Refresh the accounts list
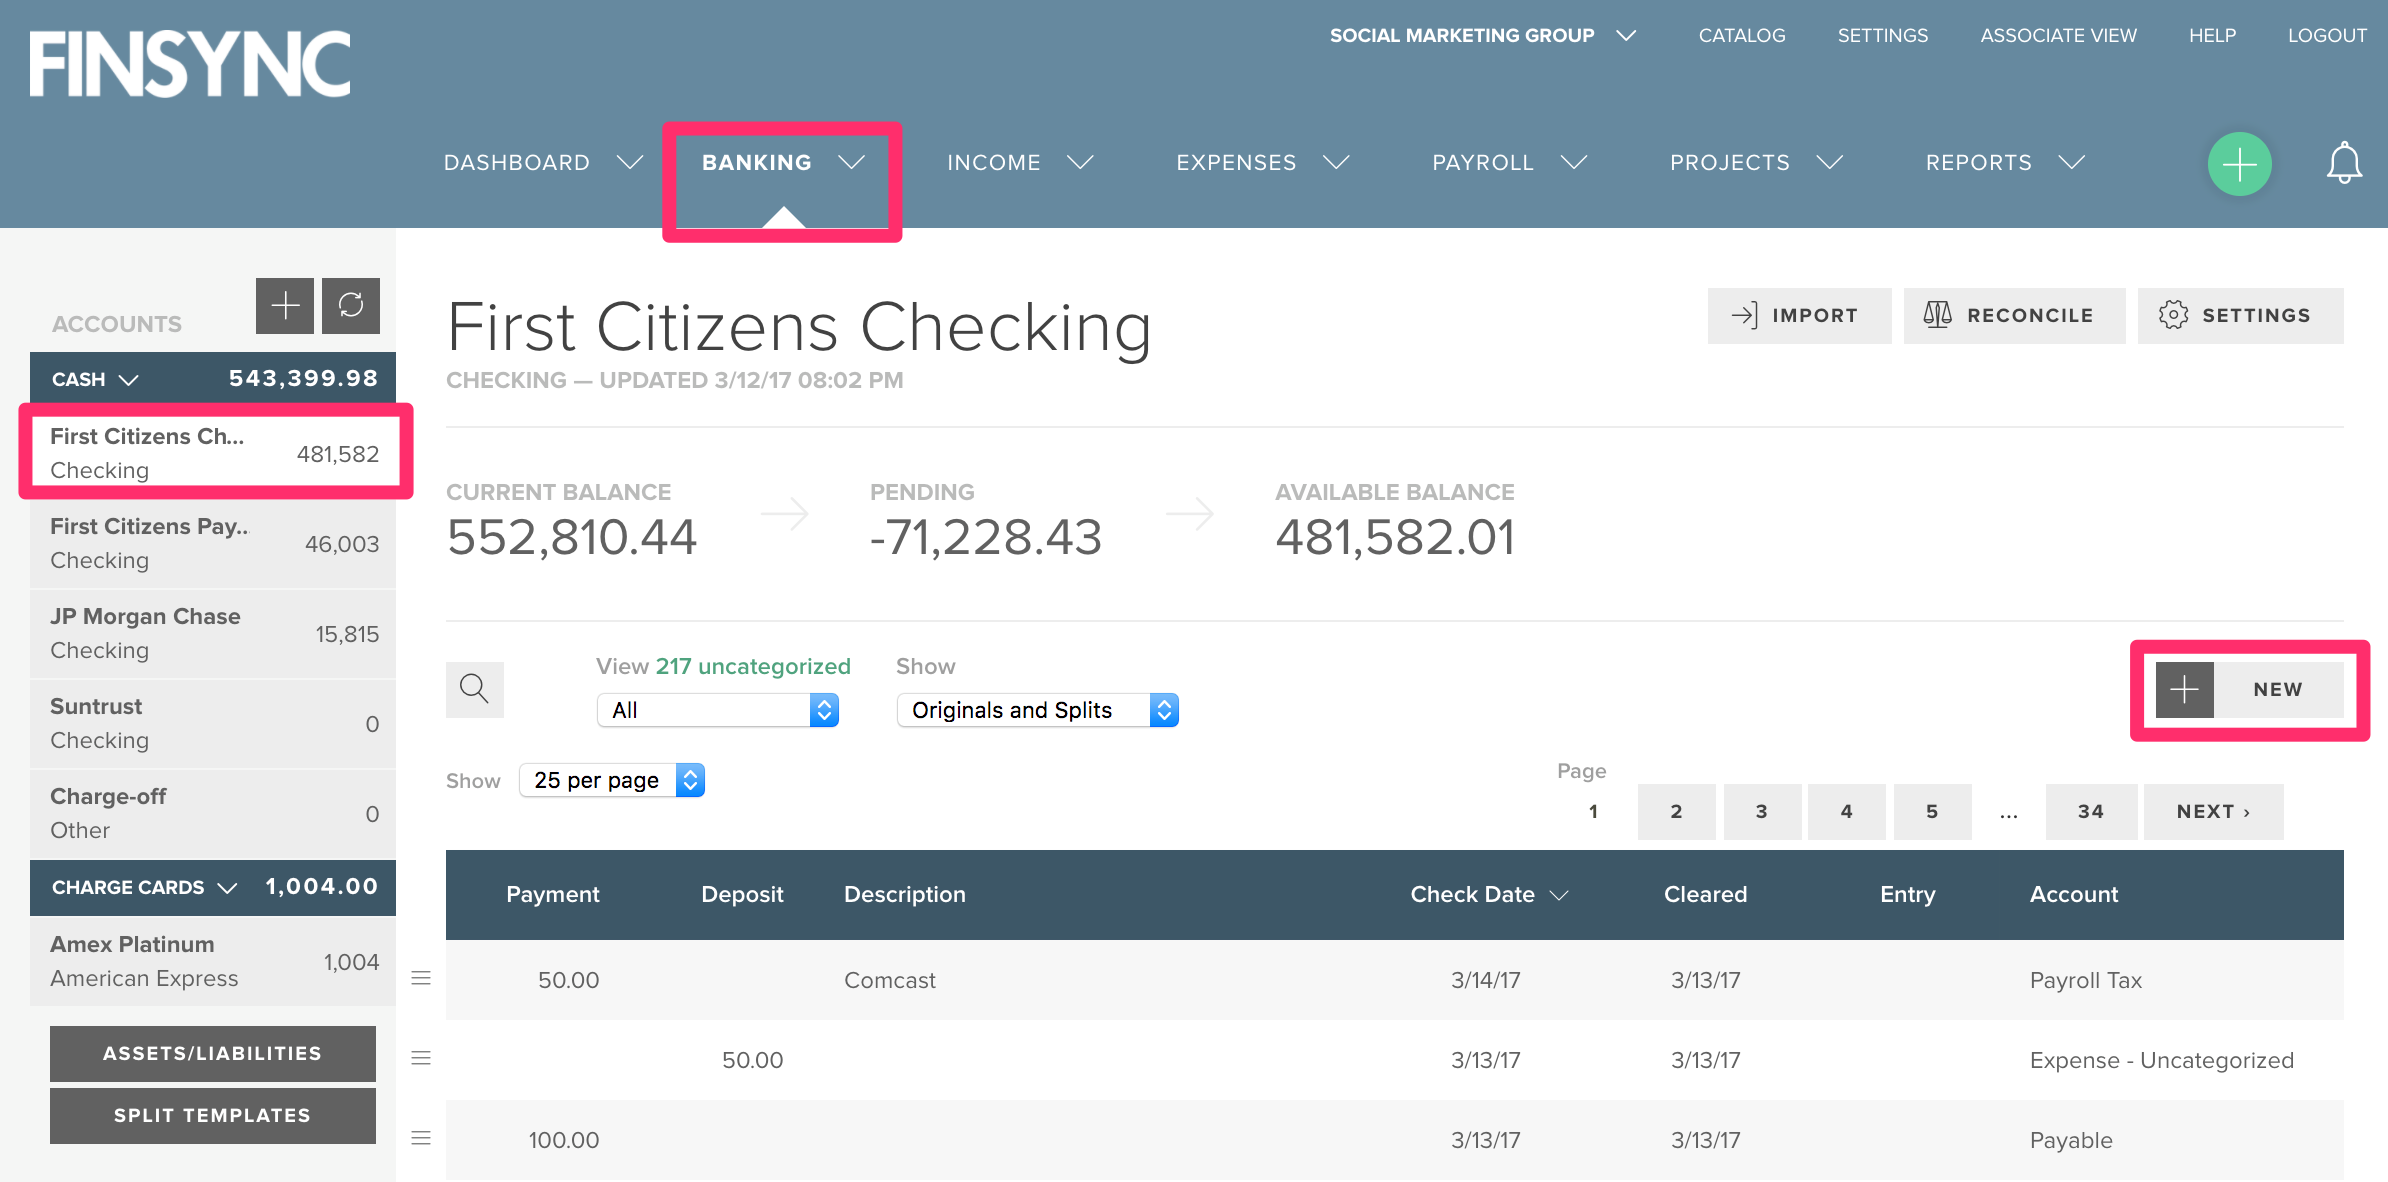 [351, 305]
